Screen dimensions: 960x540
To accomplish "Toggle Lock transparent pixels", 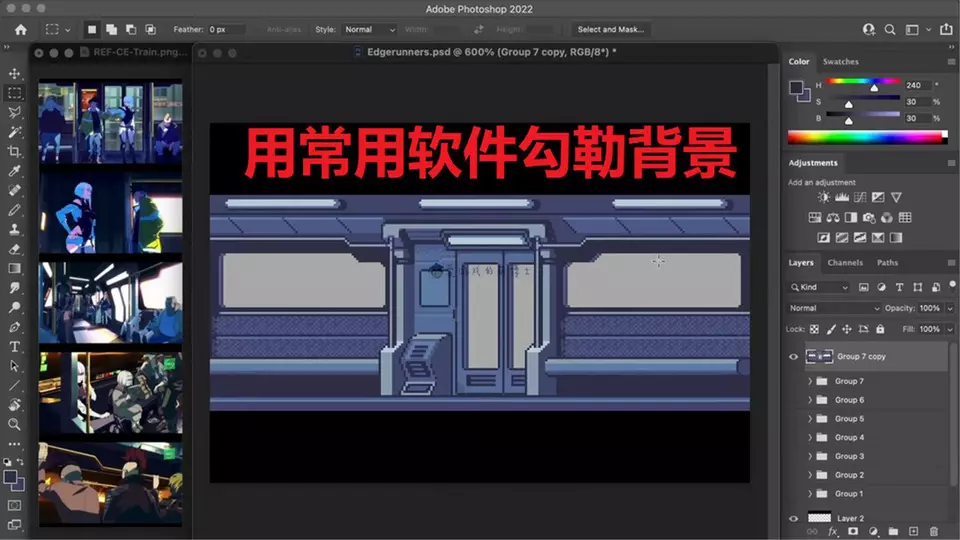I will click(814, 329).
